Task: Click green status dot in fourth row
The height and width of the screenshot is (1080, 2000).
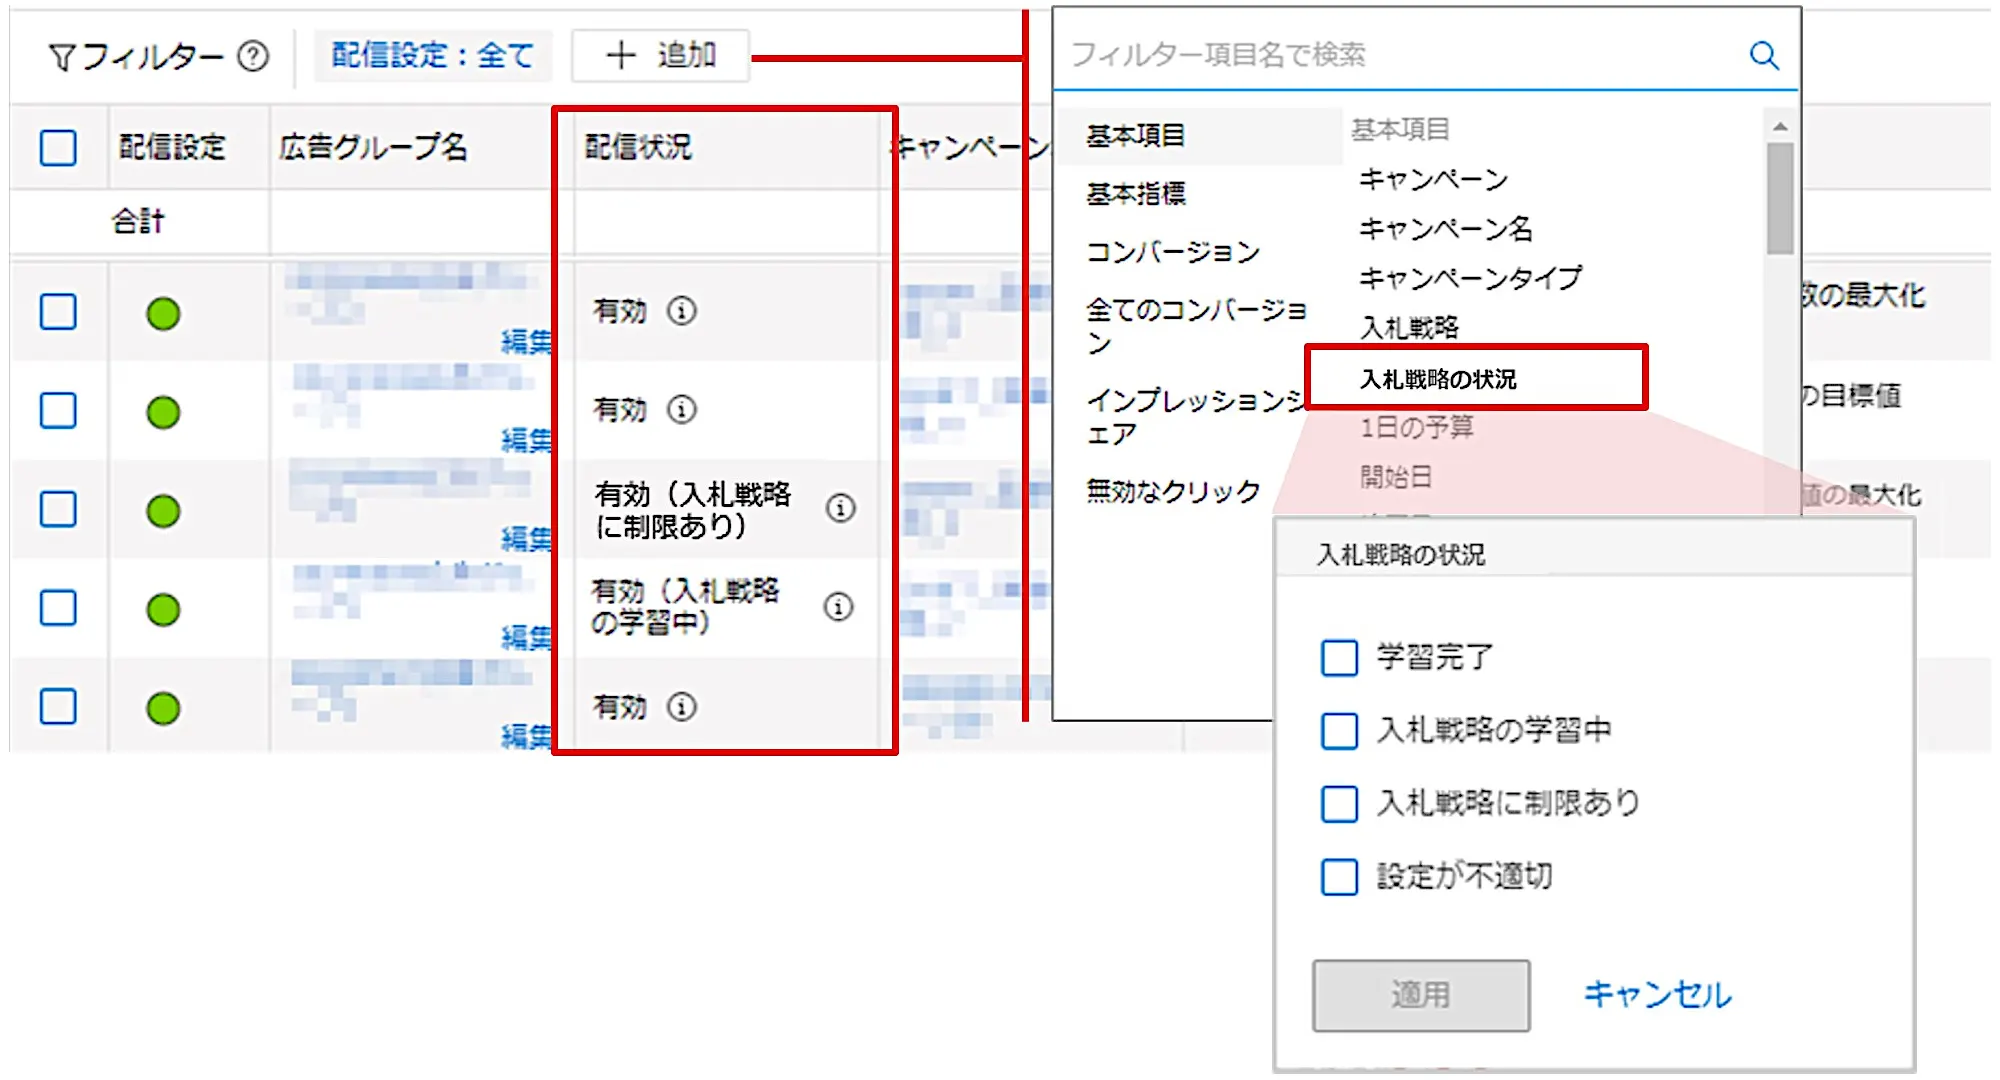Action: coord(163,609)
